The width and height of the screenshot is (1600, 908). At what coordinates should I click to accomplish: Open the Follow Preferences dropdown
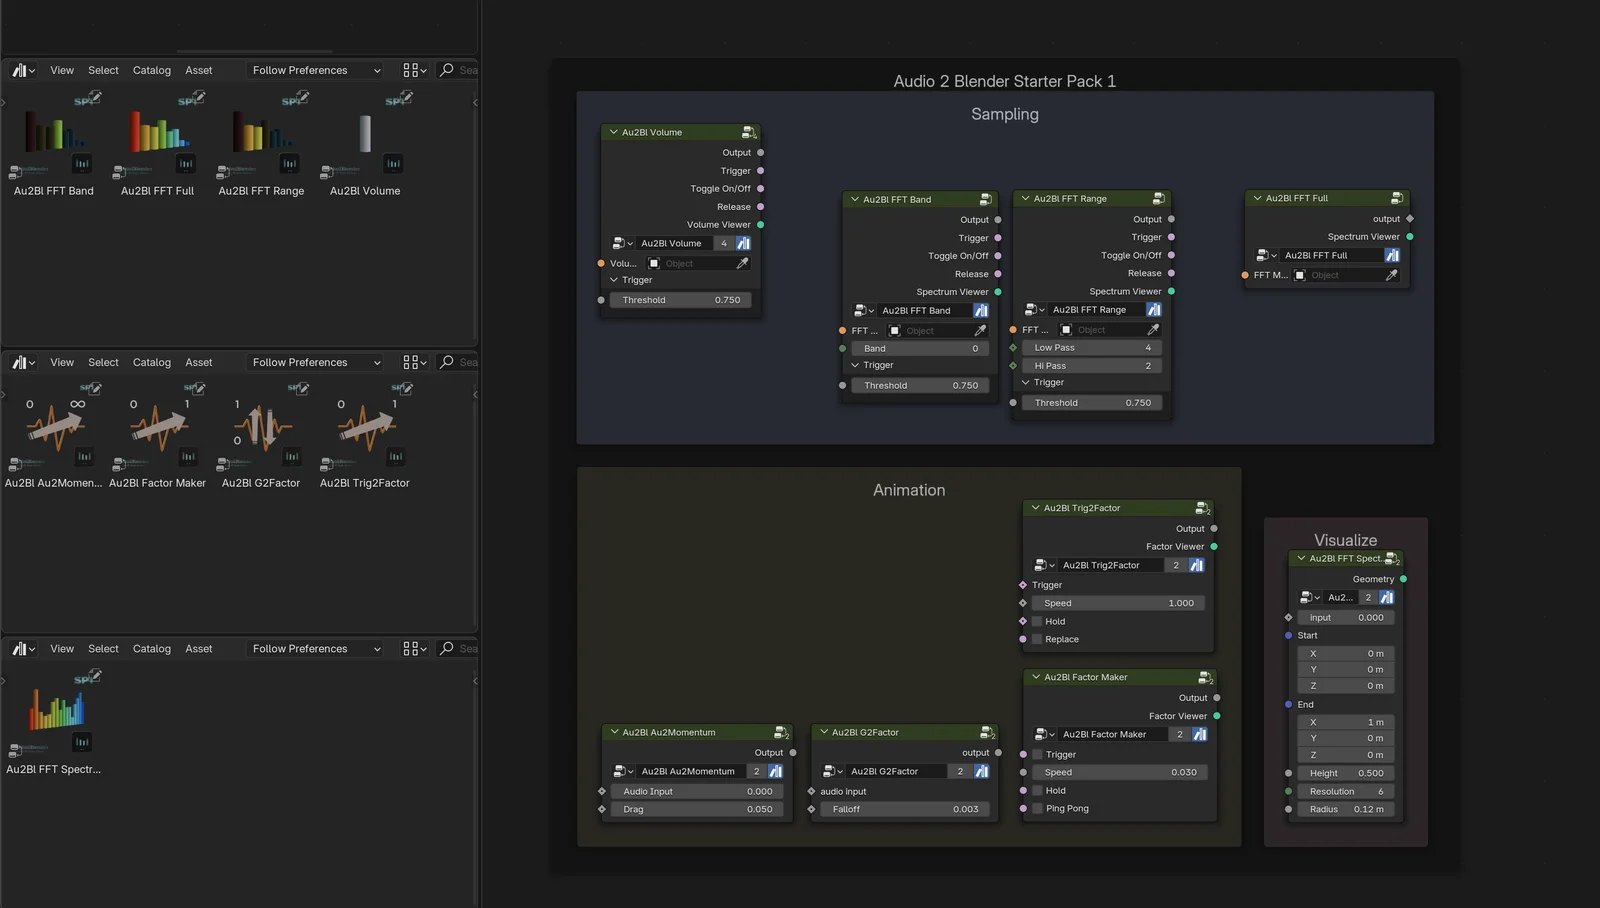point(313,70)
